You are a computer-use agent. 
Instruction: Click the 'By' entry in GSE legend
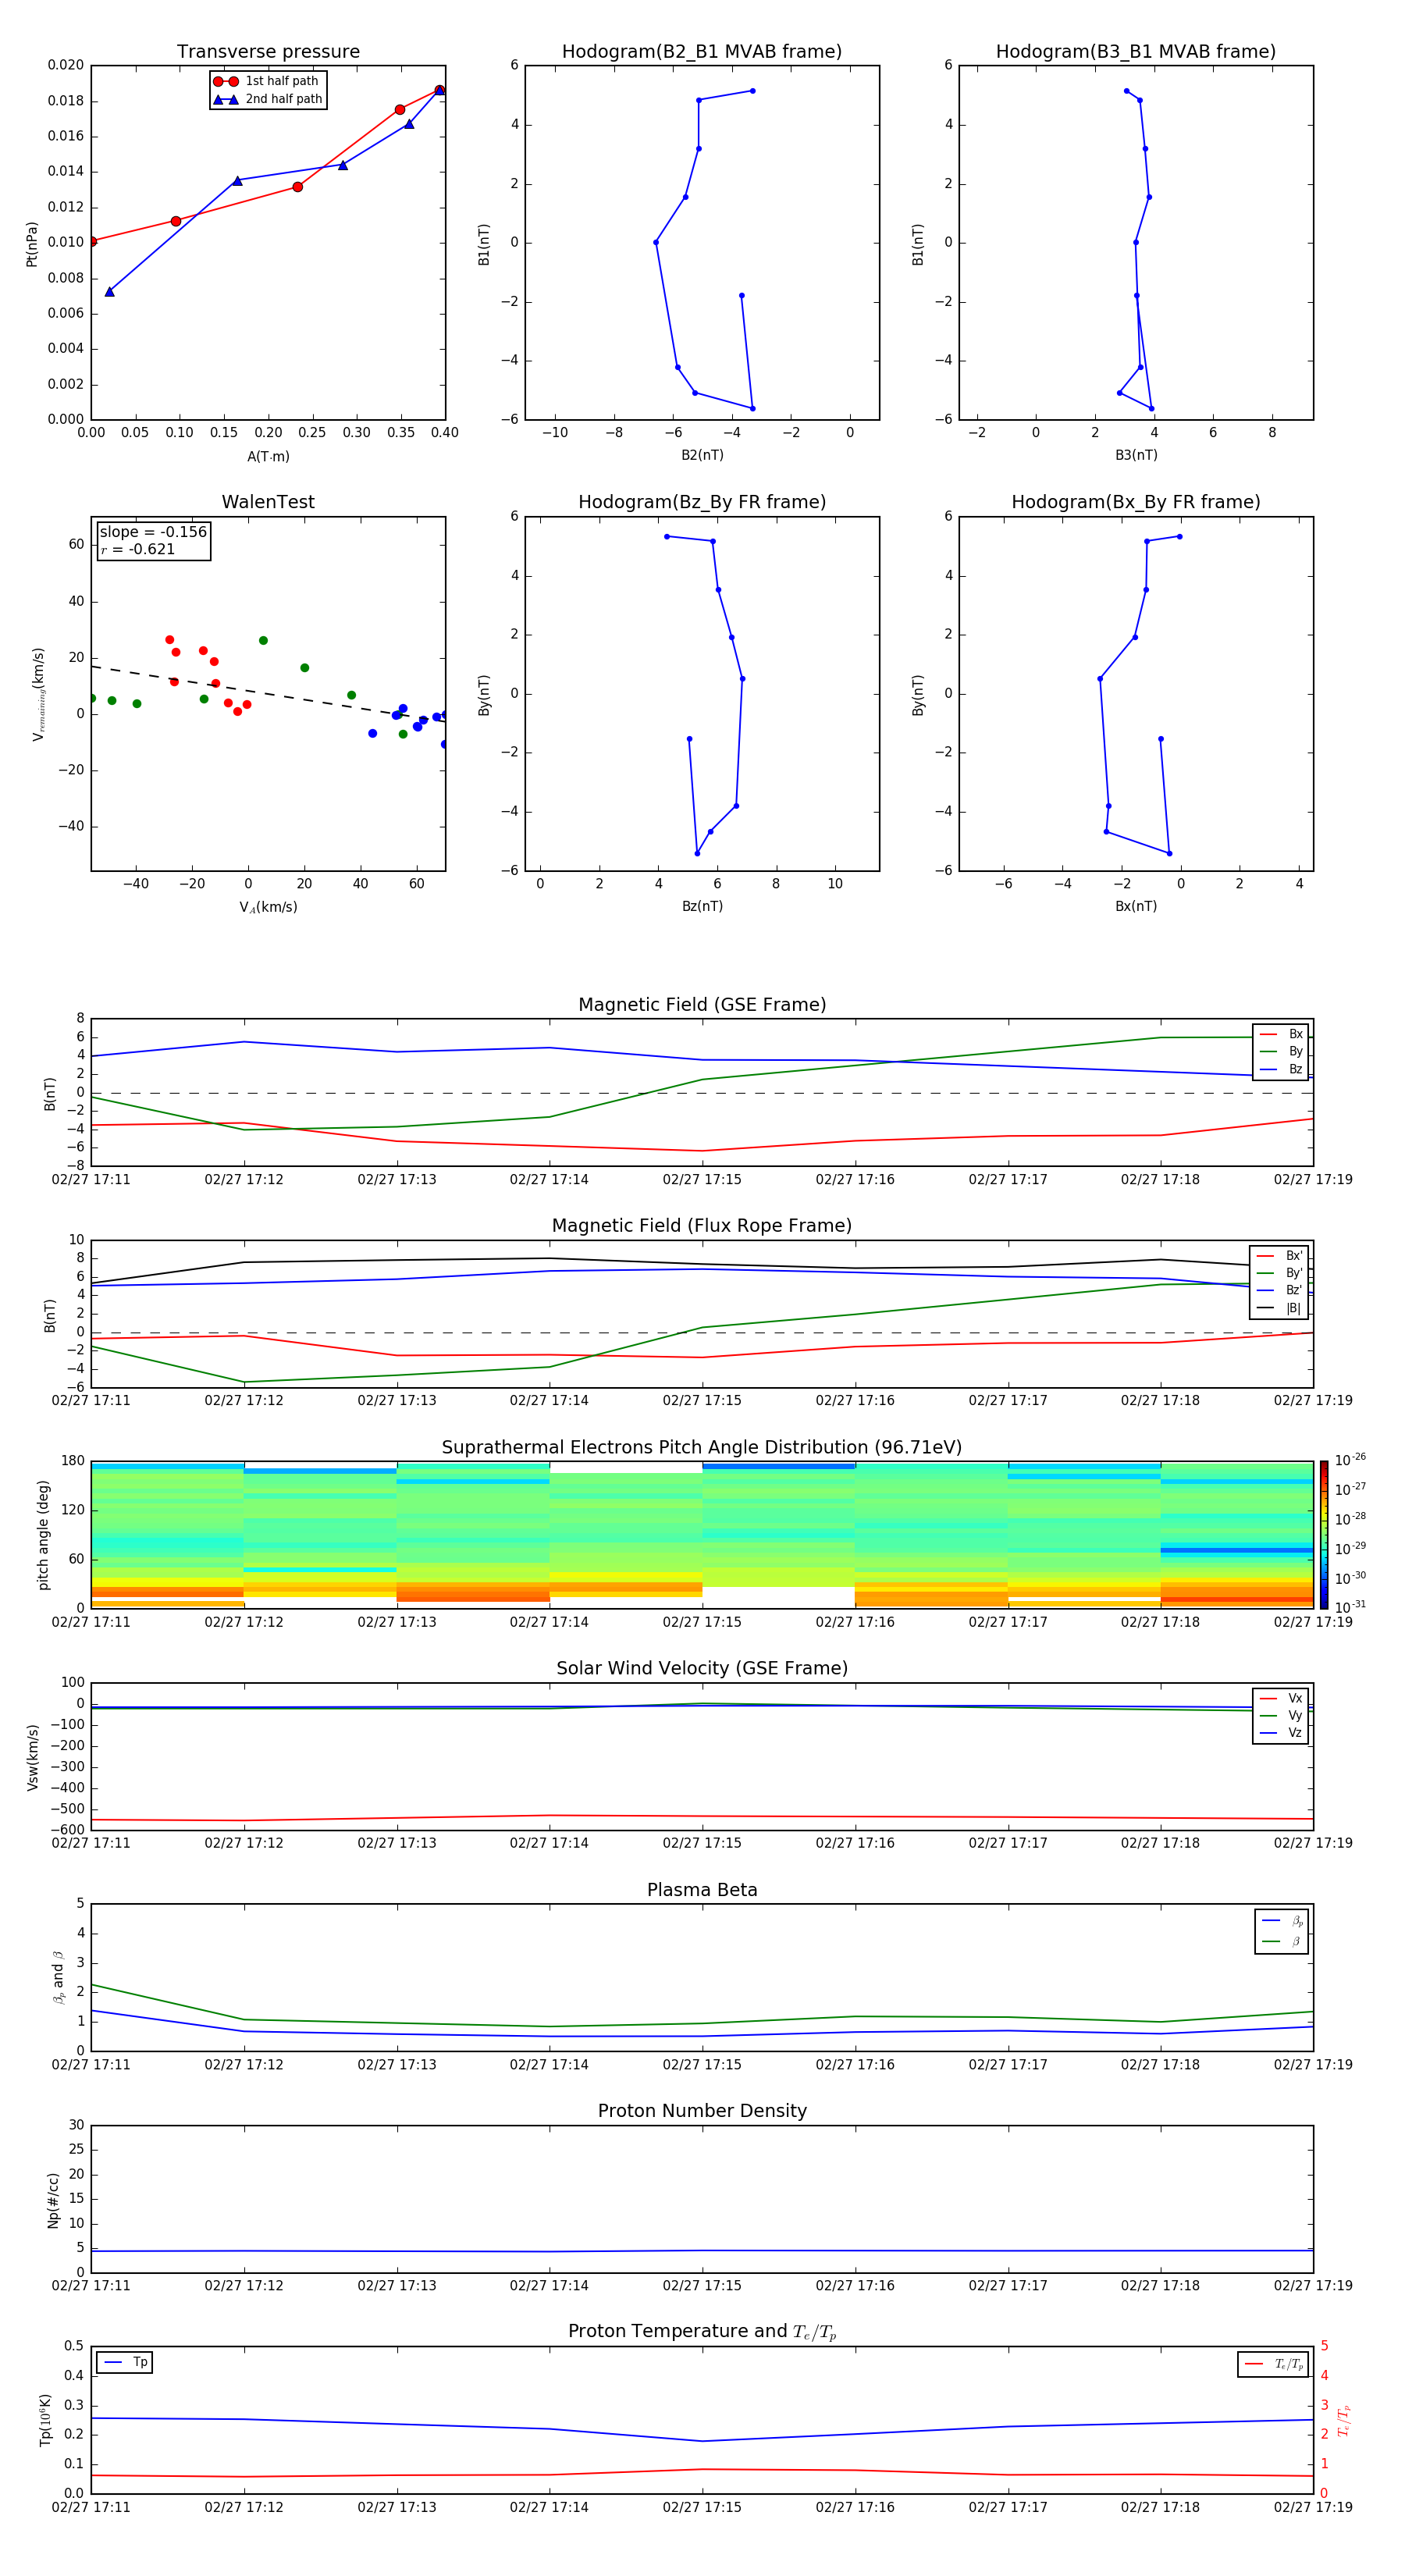(x=1281, y=1052)
